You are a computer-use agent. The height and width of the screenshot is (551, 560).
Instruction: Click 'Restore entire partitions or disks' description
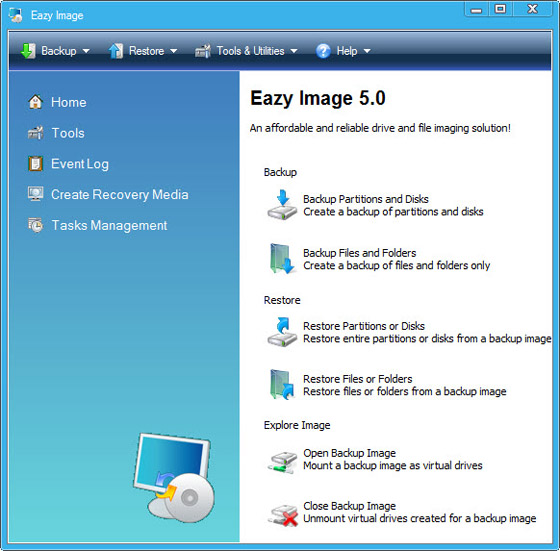pos(427,339)
